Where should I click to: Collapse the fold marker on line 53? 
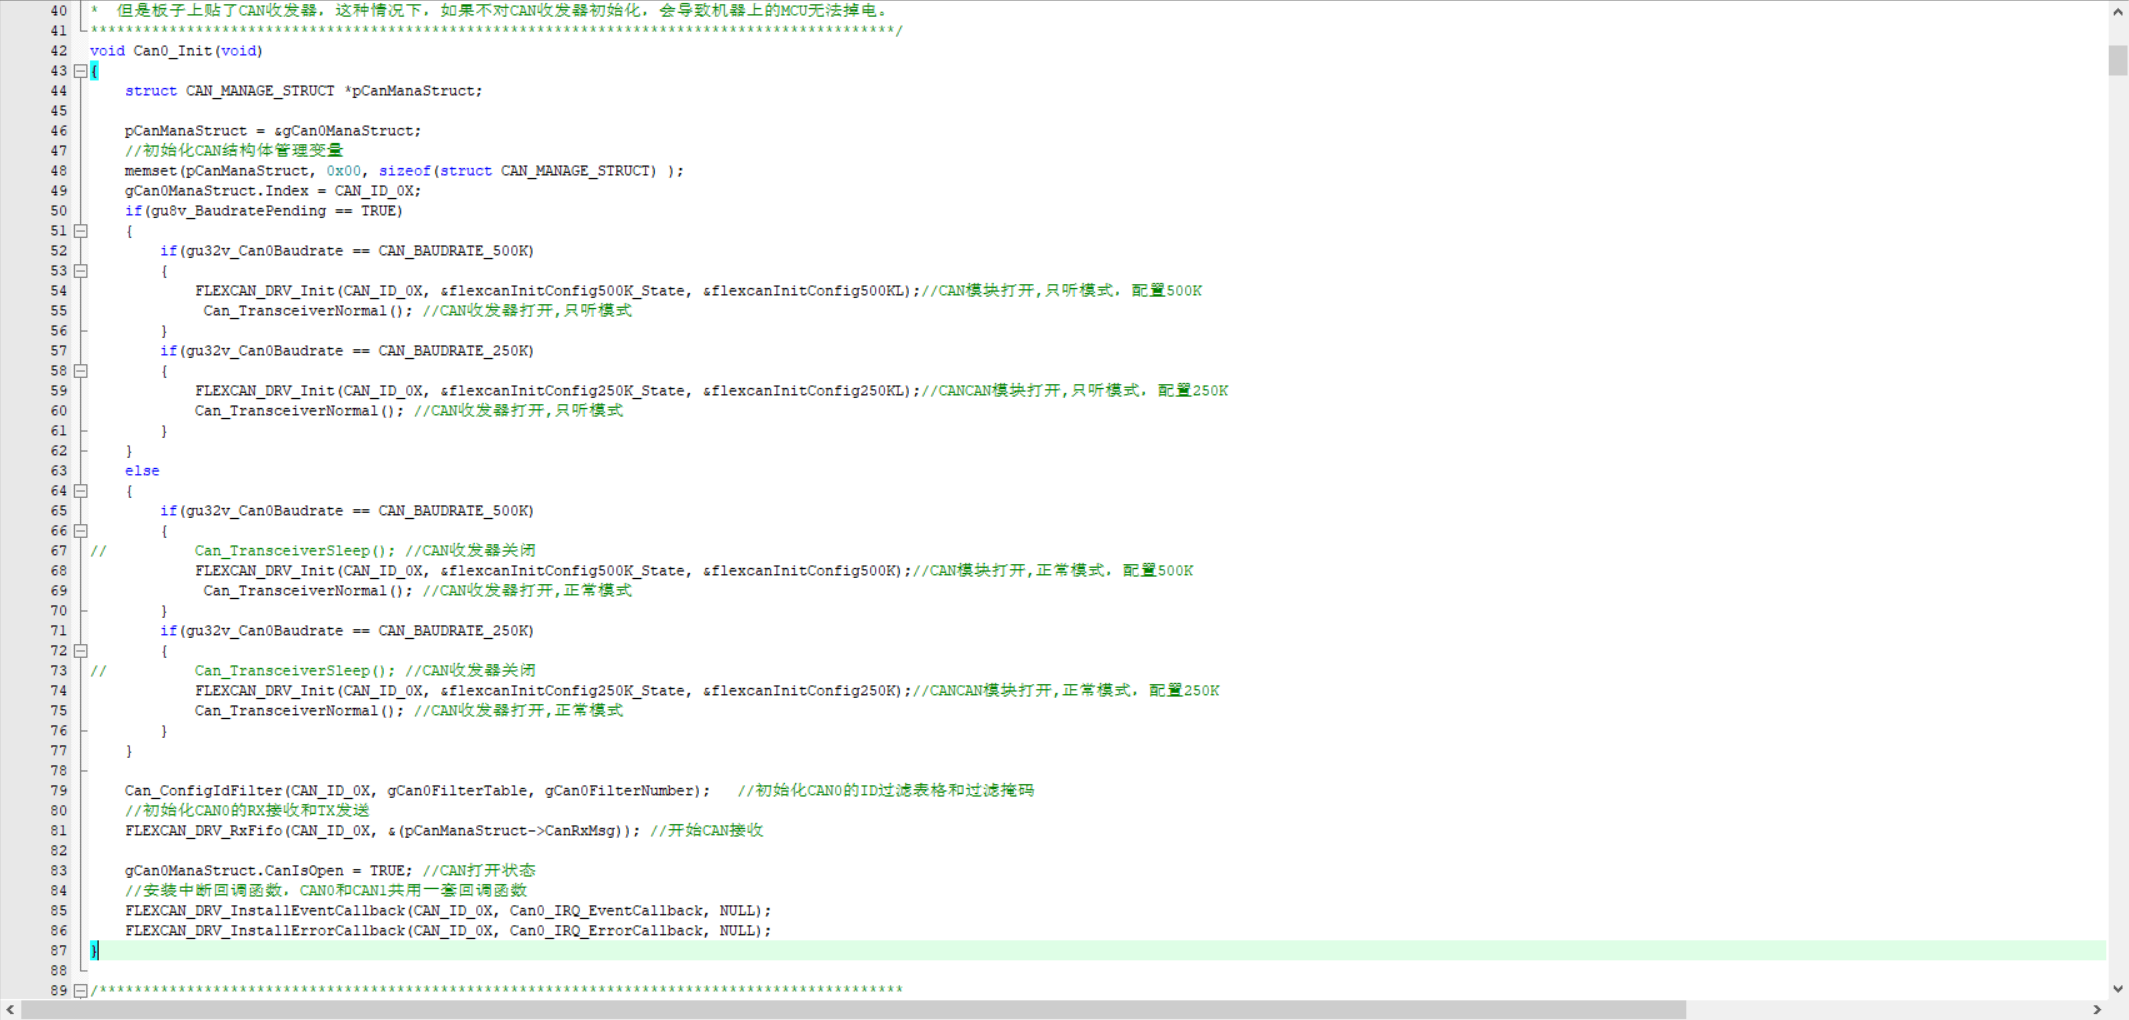point(81,271)
